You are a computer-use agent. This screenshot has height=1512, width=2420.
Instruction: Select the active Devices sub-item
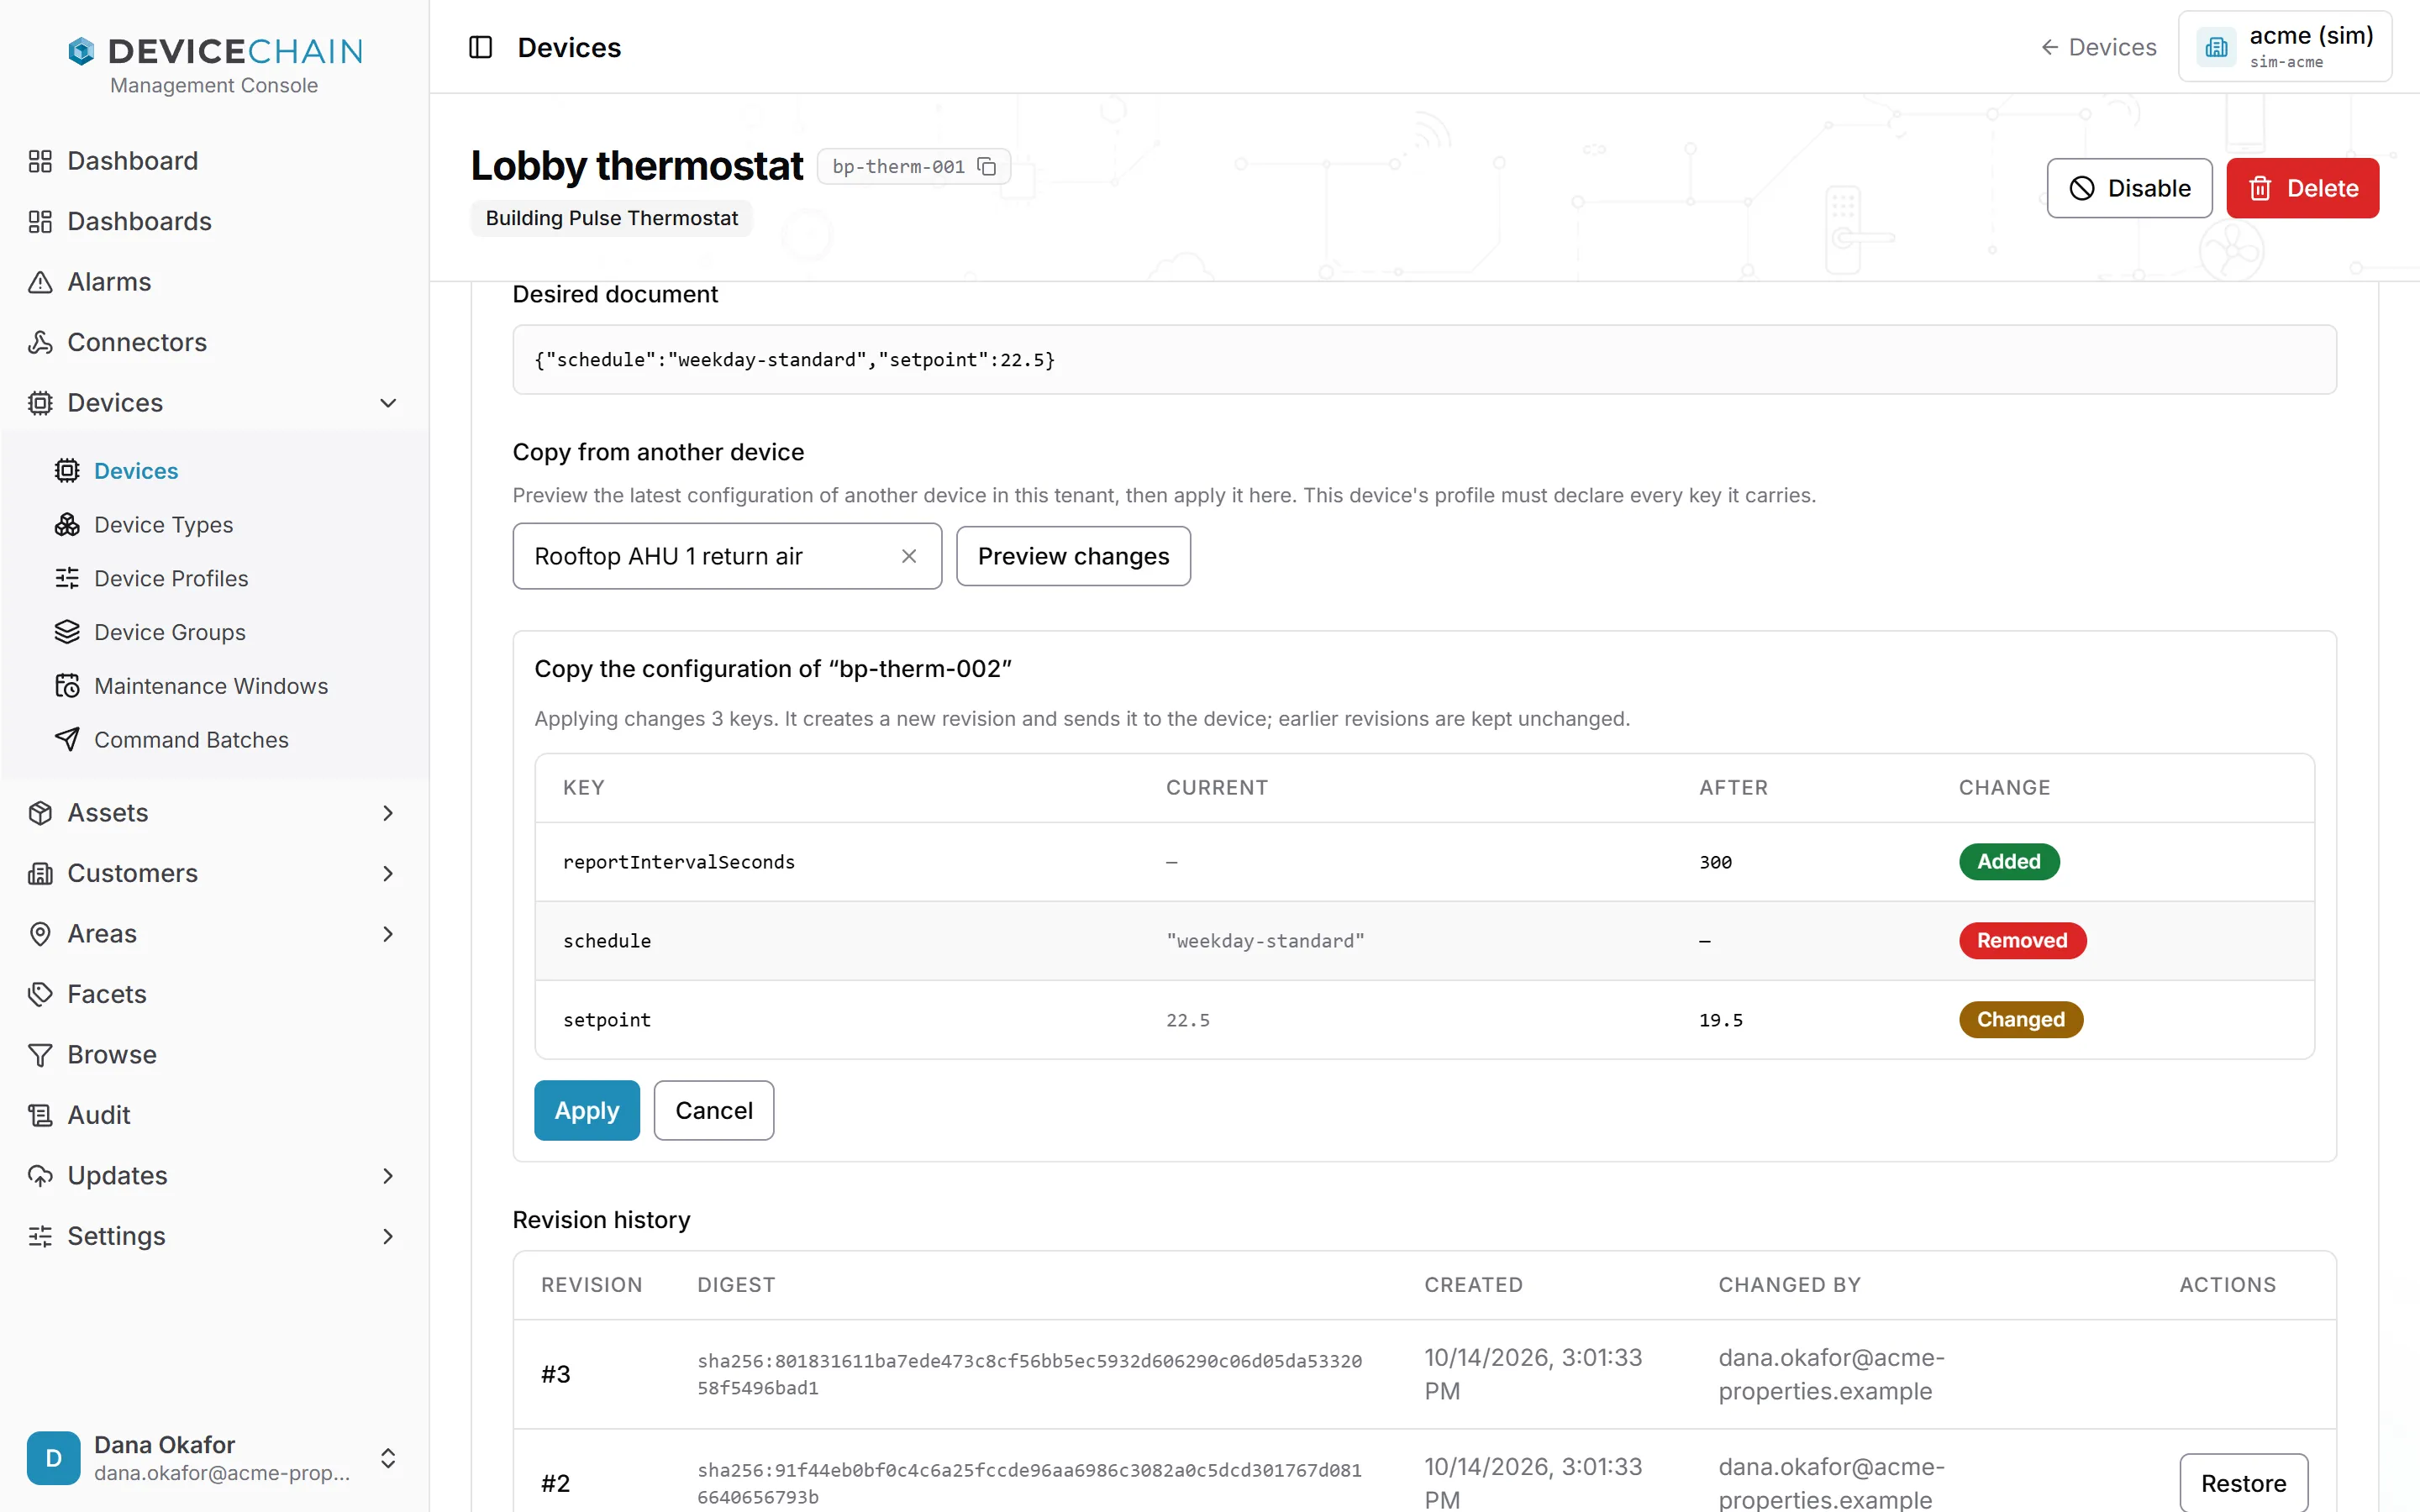136,471
